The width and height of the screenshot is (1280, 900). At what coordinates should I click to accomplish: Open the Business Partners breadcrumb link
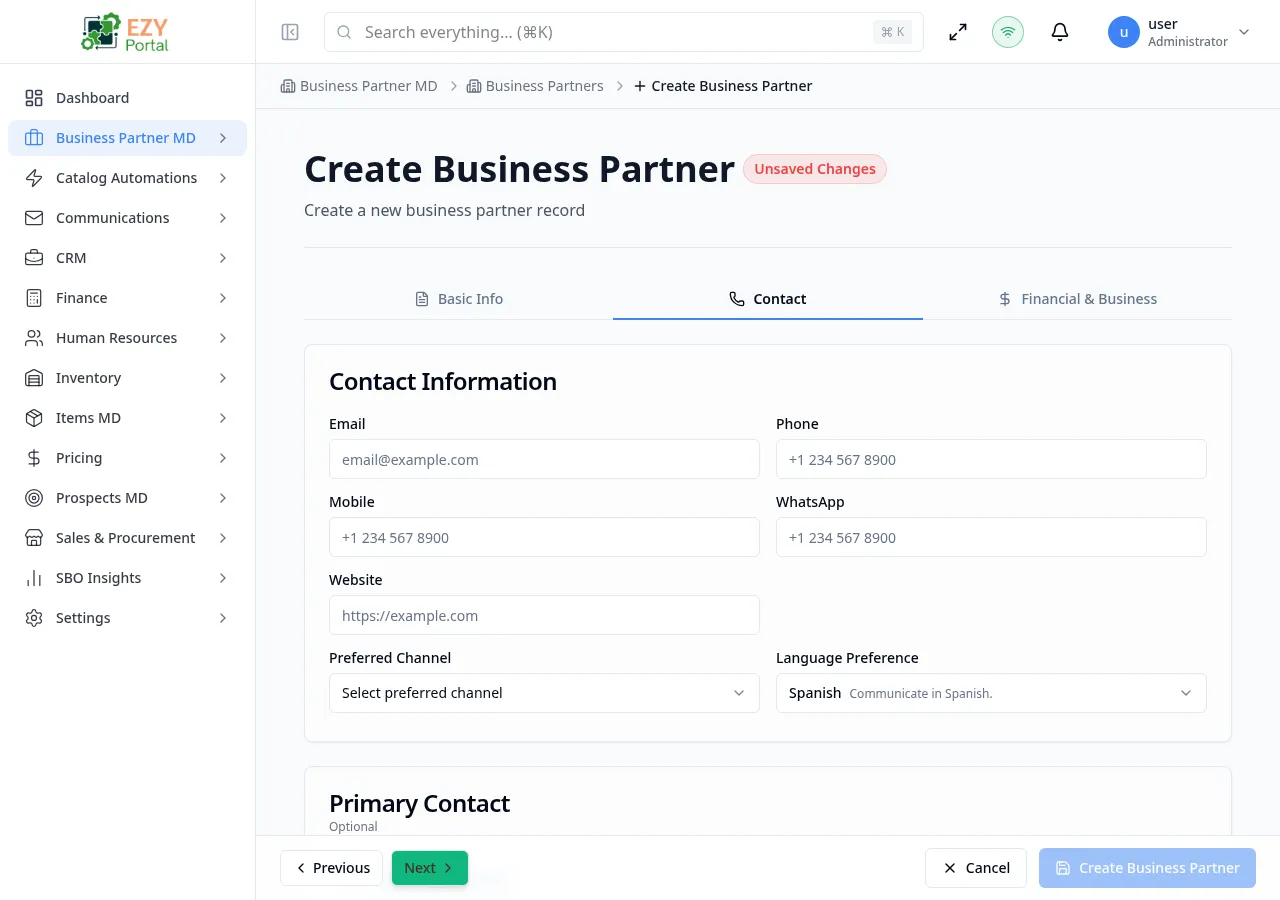[544, 86]
